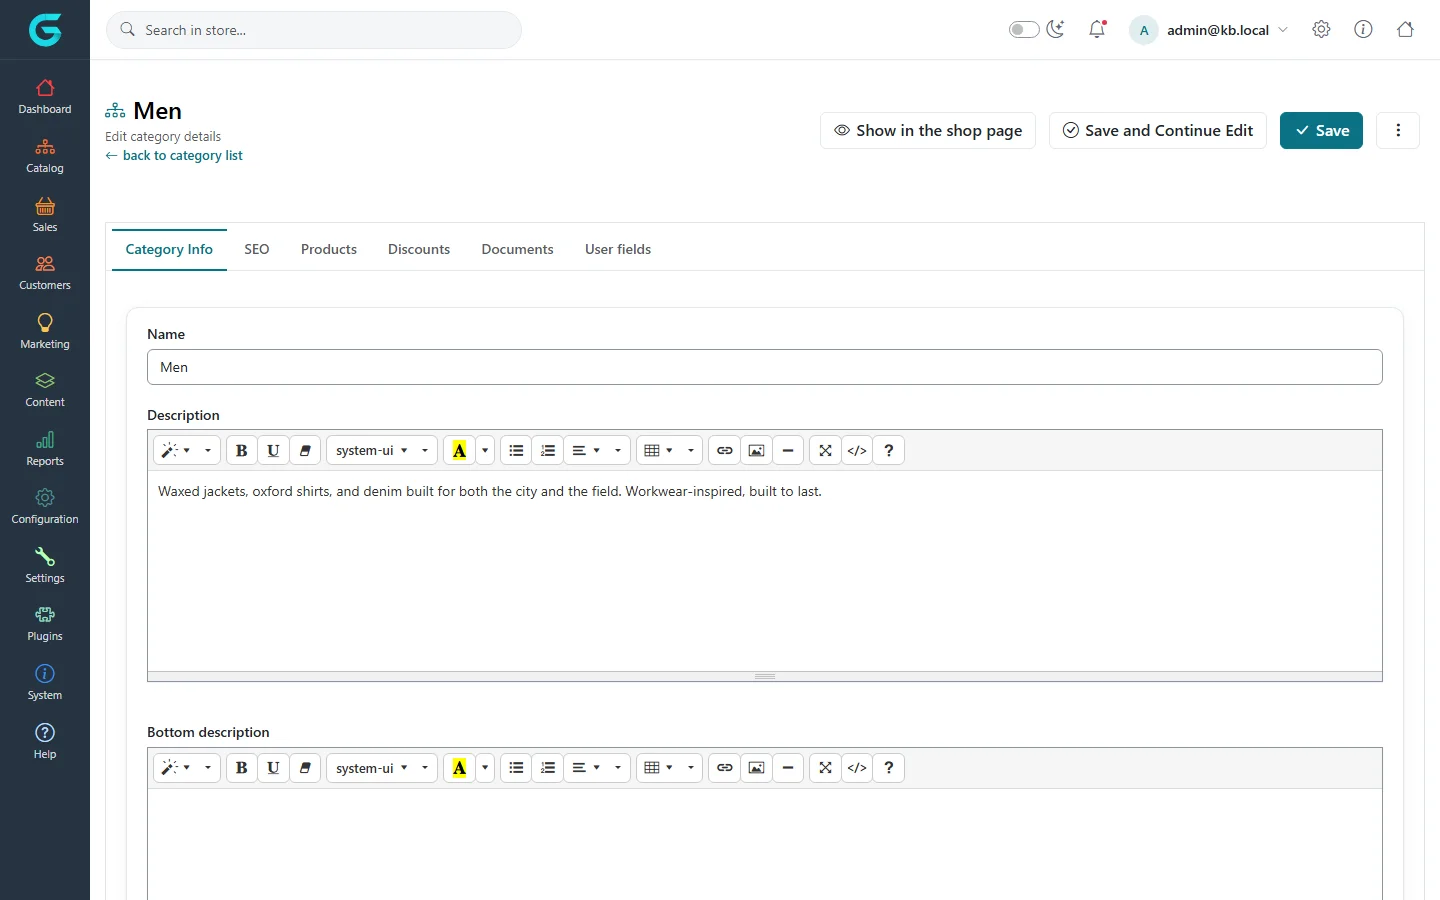Viewport: 1440px width, 900px height.
Task: Open help for Description editor
Action: coord(889,450)
